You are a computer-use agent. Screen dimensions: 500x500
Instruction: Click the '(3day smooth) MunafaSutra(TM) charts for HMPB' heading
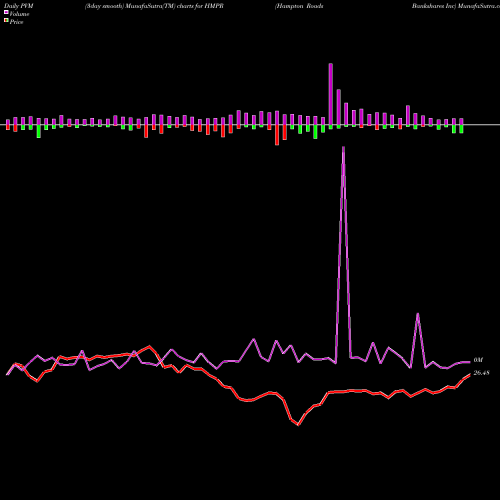pos(154,6)
